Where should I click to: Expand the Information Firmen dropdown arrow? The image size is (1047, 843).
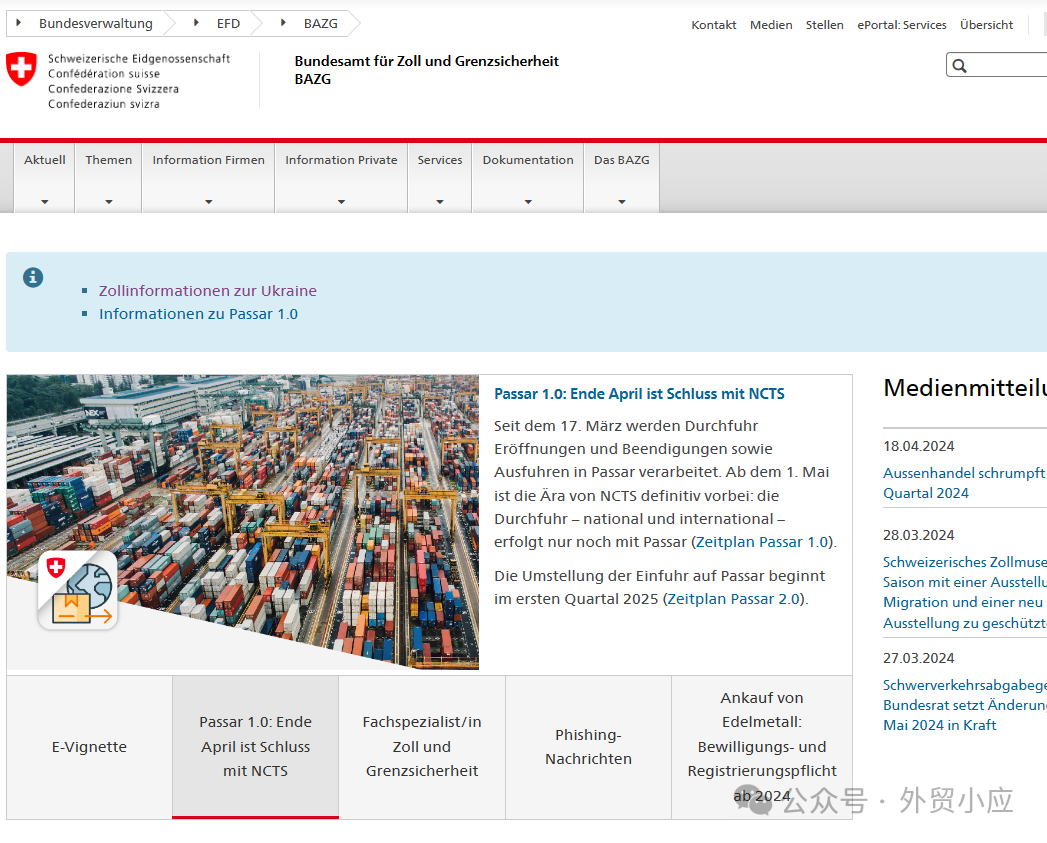coord(208,202)
